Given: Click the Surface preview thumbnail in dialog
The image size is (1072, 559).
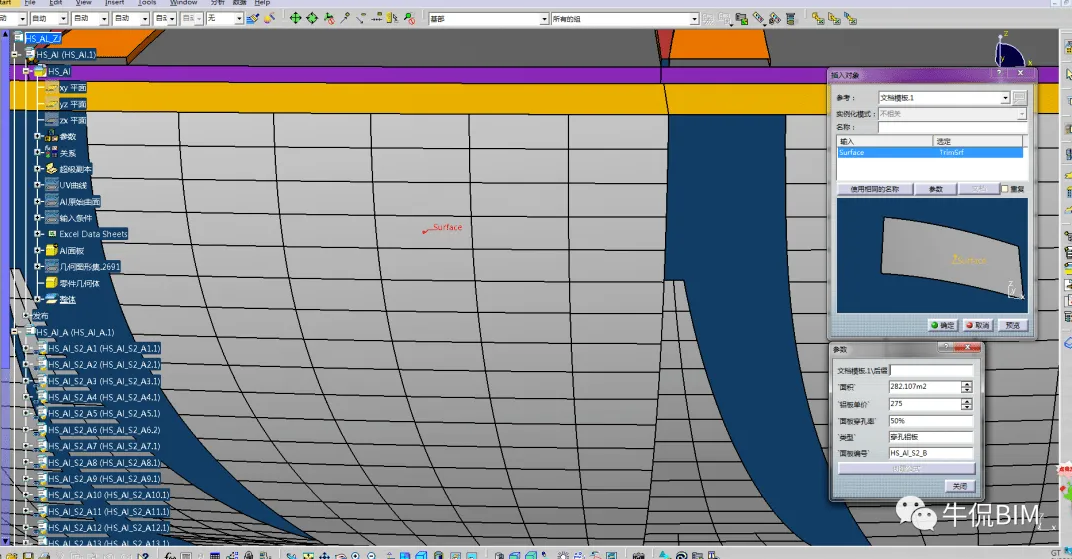Looking at the screenshot, I should [x=932, y=255].
